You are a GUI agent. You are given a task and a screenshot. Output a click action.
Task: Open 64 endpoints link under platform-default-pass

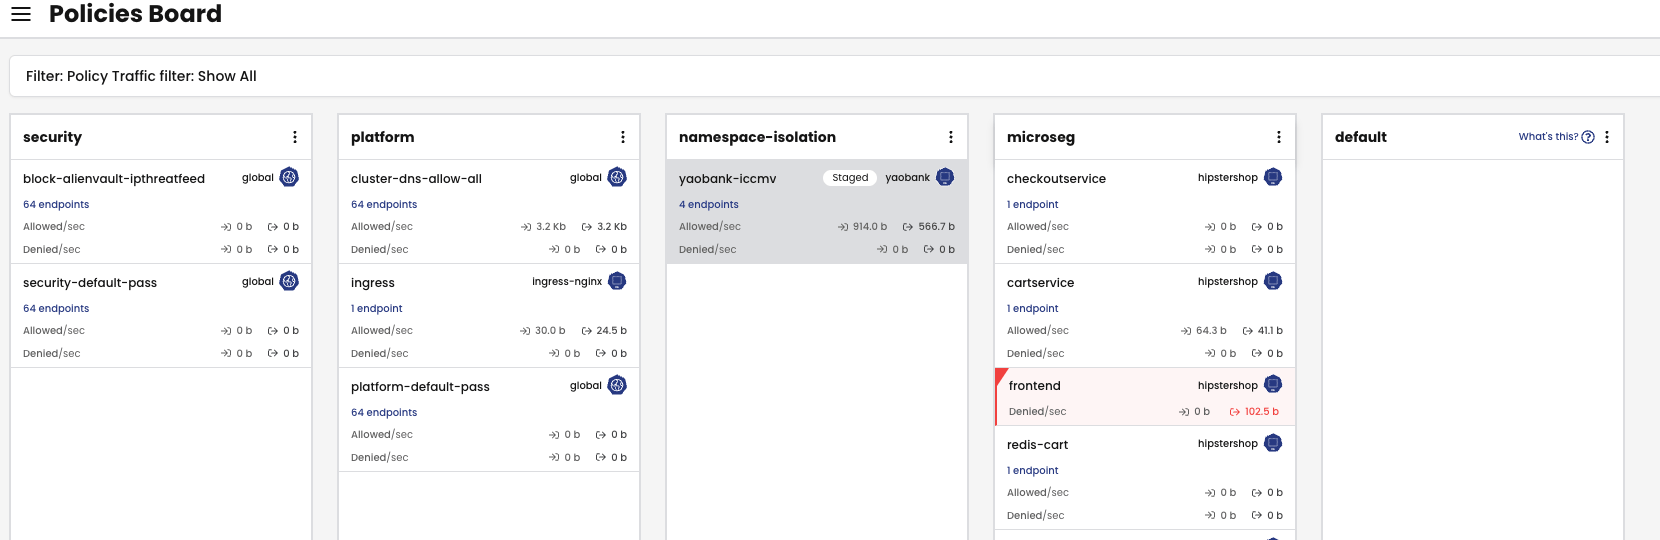[384, 412]
